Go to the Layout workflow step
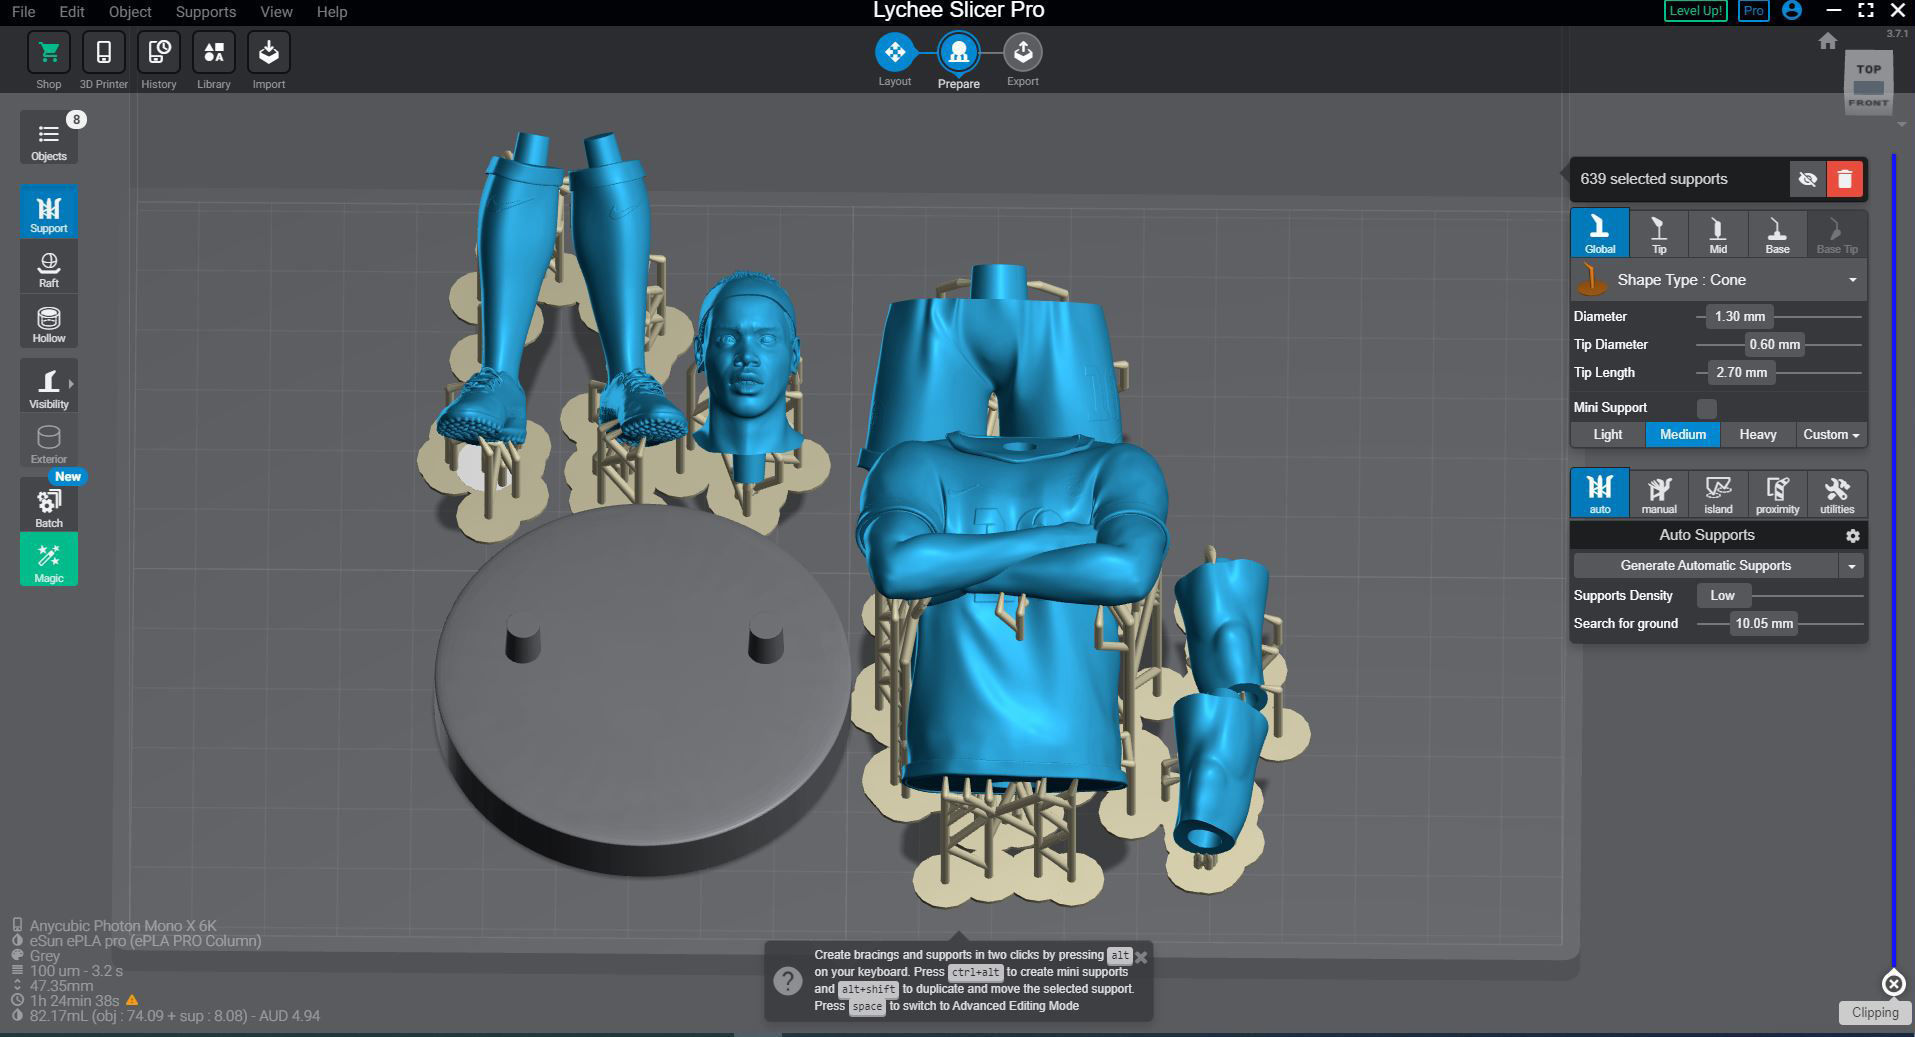Viewport: 1915px width, 1037px height. 895,52
